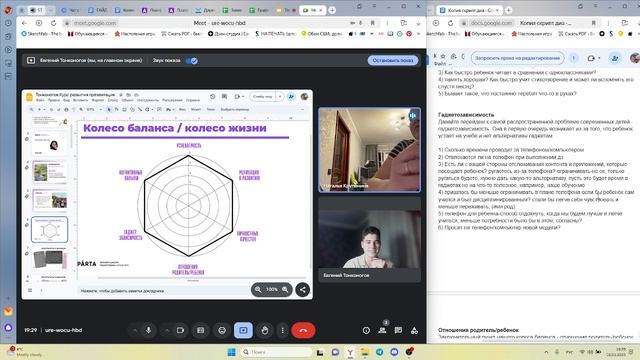
Task: Click the taskbar search box
Action: (x=276, y=352)
